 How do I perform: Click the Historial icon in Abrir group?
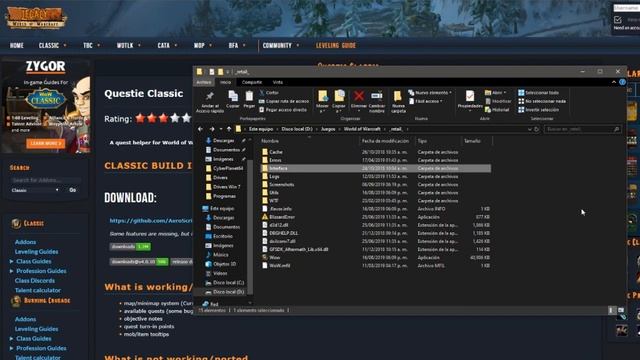[488, 110]
